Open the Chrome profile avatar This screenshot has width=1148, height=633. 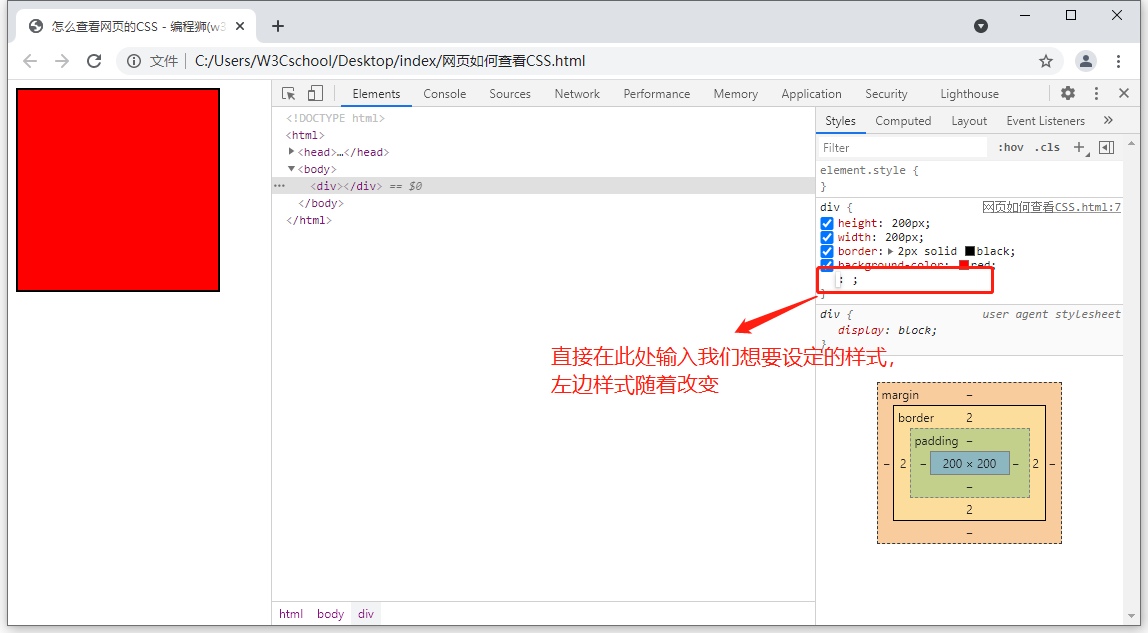1085,61
